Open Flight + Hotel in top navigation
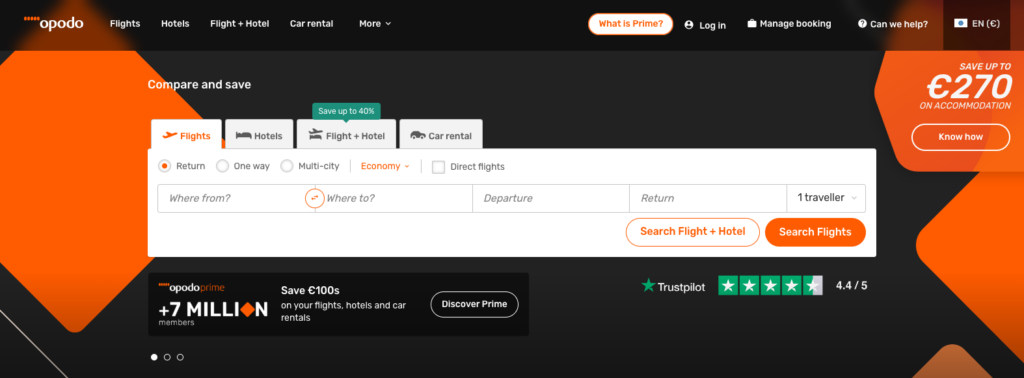Image resolution: width=1024 pixels, height=378 pixels. click(240, 24)
